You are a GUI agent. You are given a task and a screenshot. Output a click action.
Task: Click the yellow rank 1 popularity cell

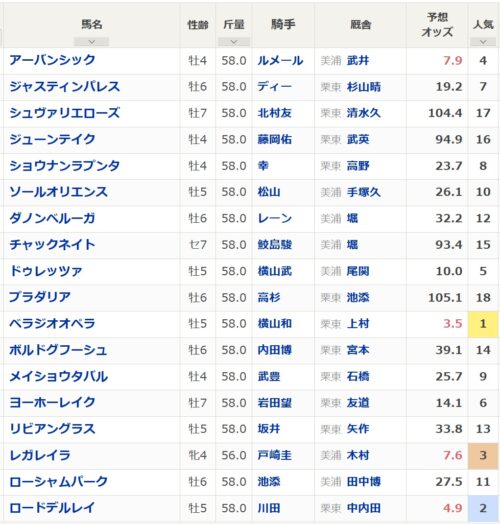tap(483, 324)
